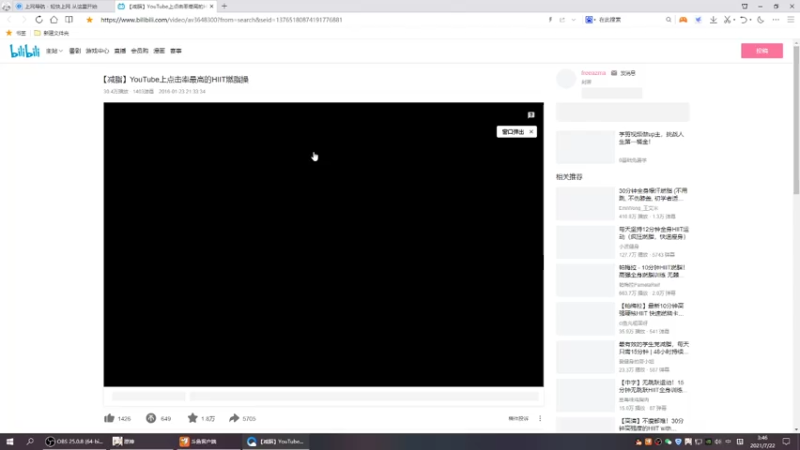Click the browser forward arrow
Screen dimensions: 800x450
[x=23, y=20]
